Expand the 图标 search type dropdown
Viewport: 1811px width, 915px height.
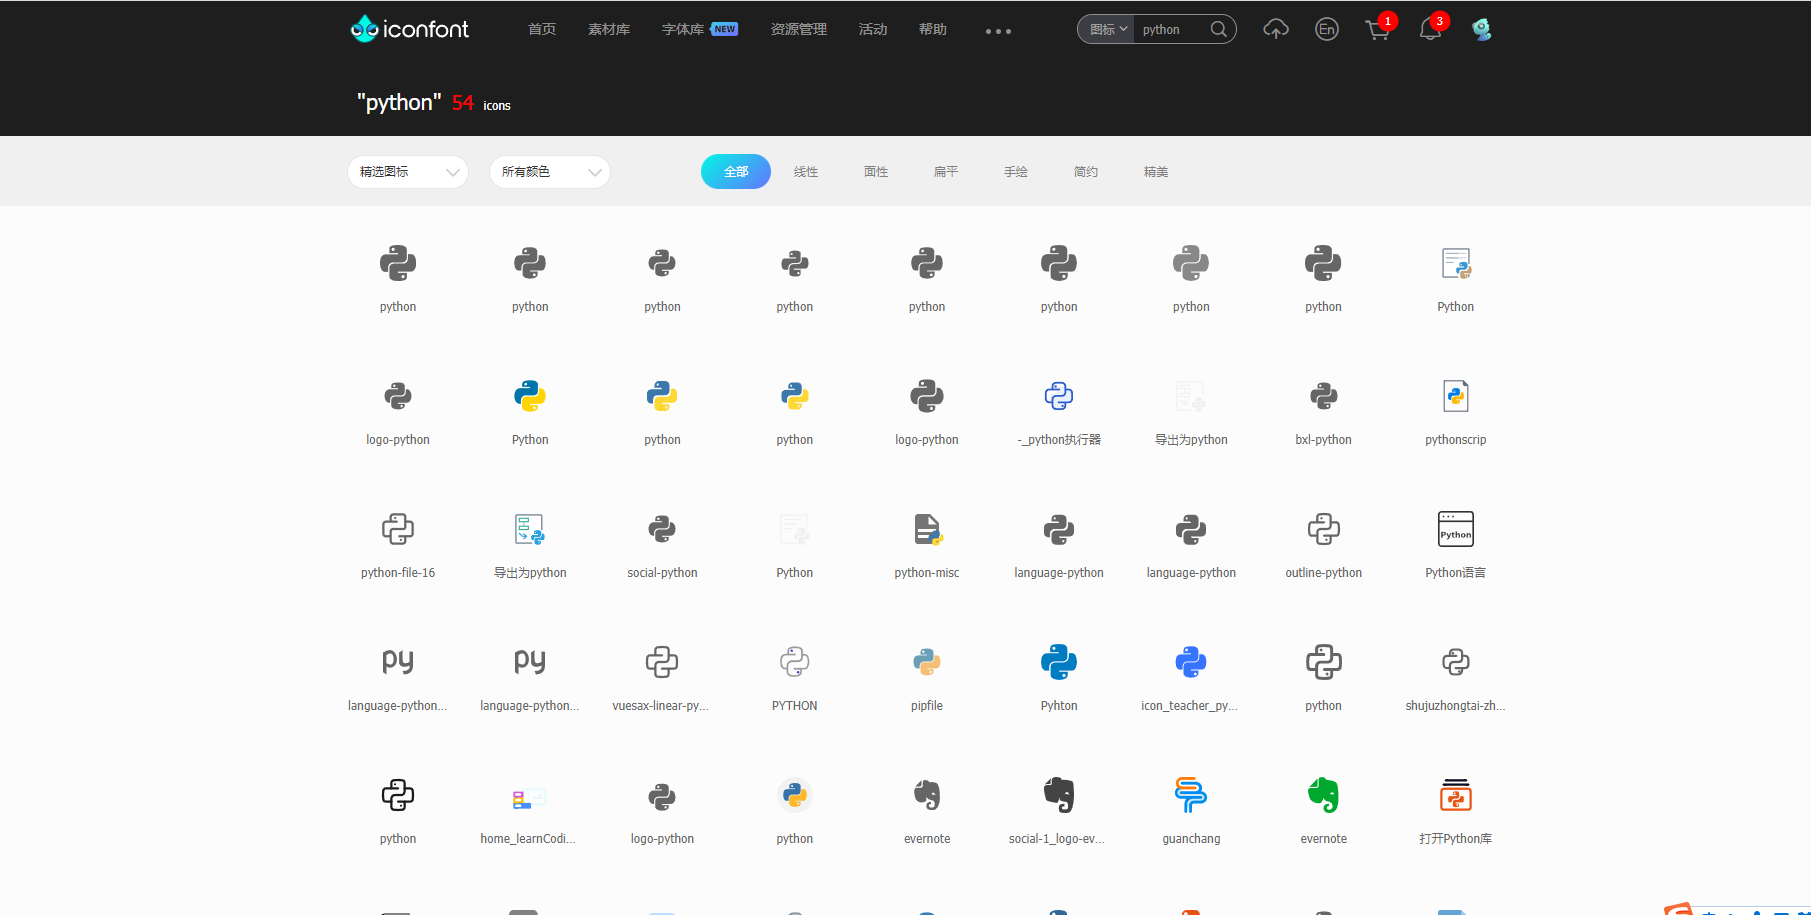click(1108, 29)
